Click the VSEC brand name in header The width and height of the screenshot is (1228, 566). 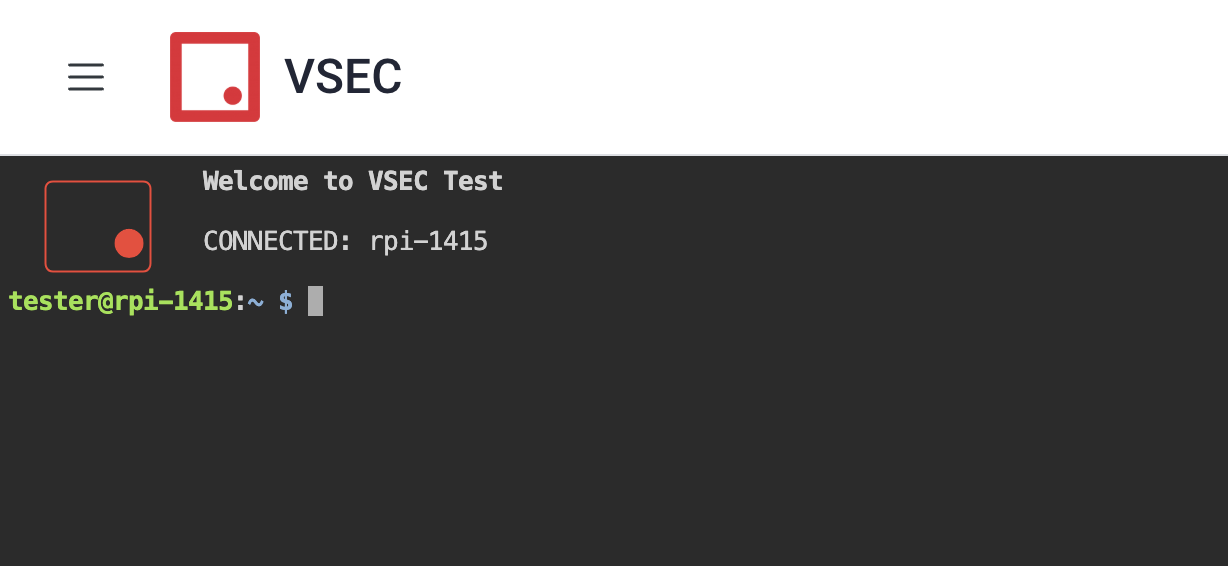pyautogui.click(x=343, y=77)
